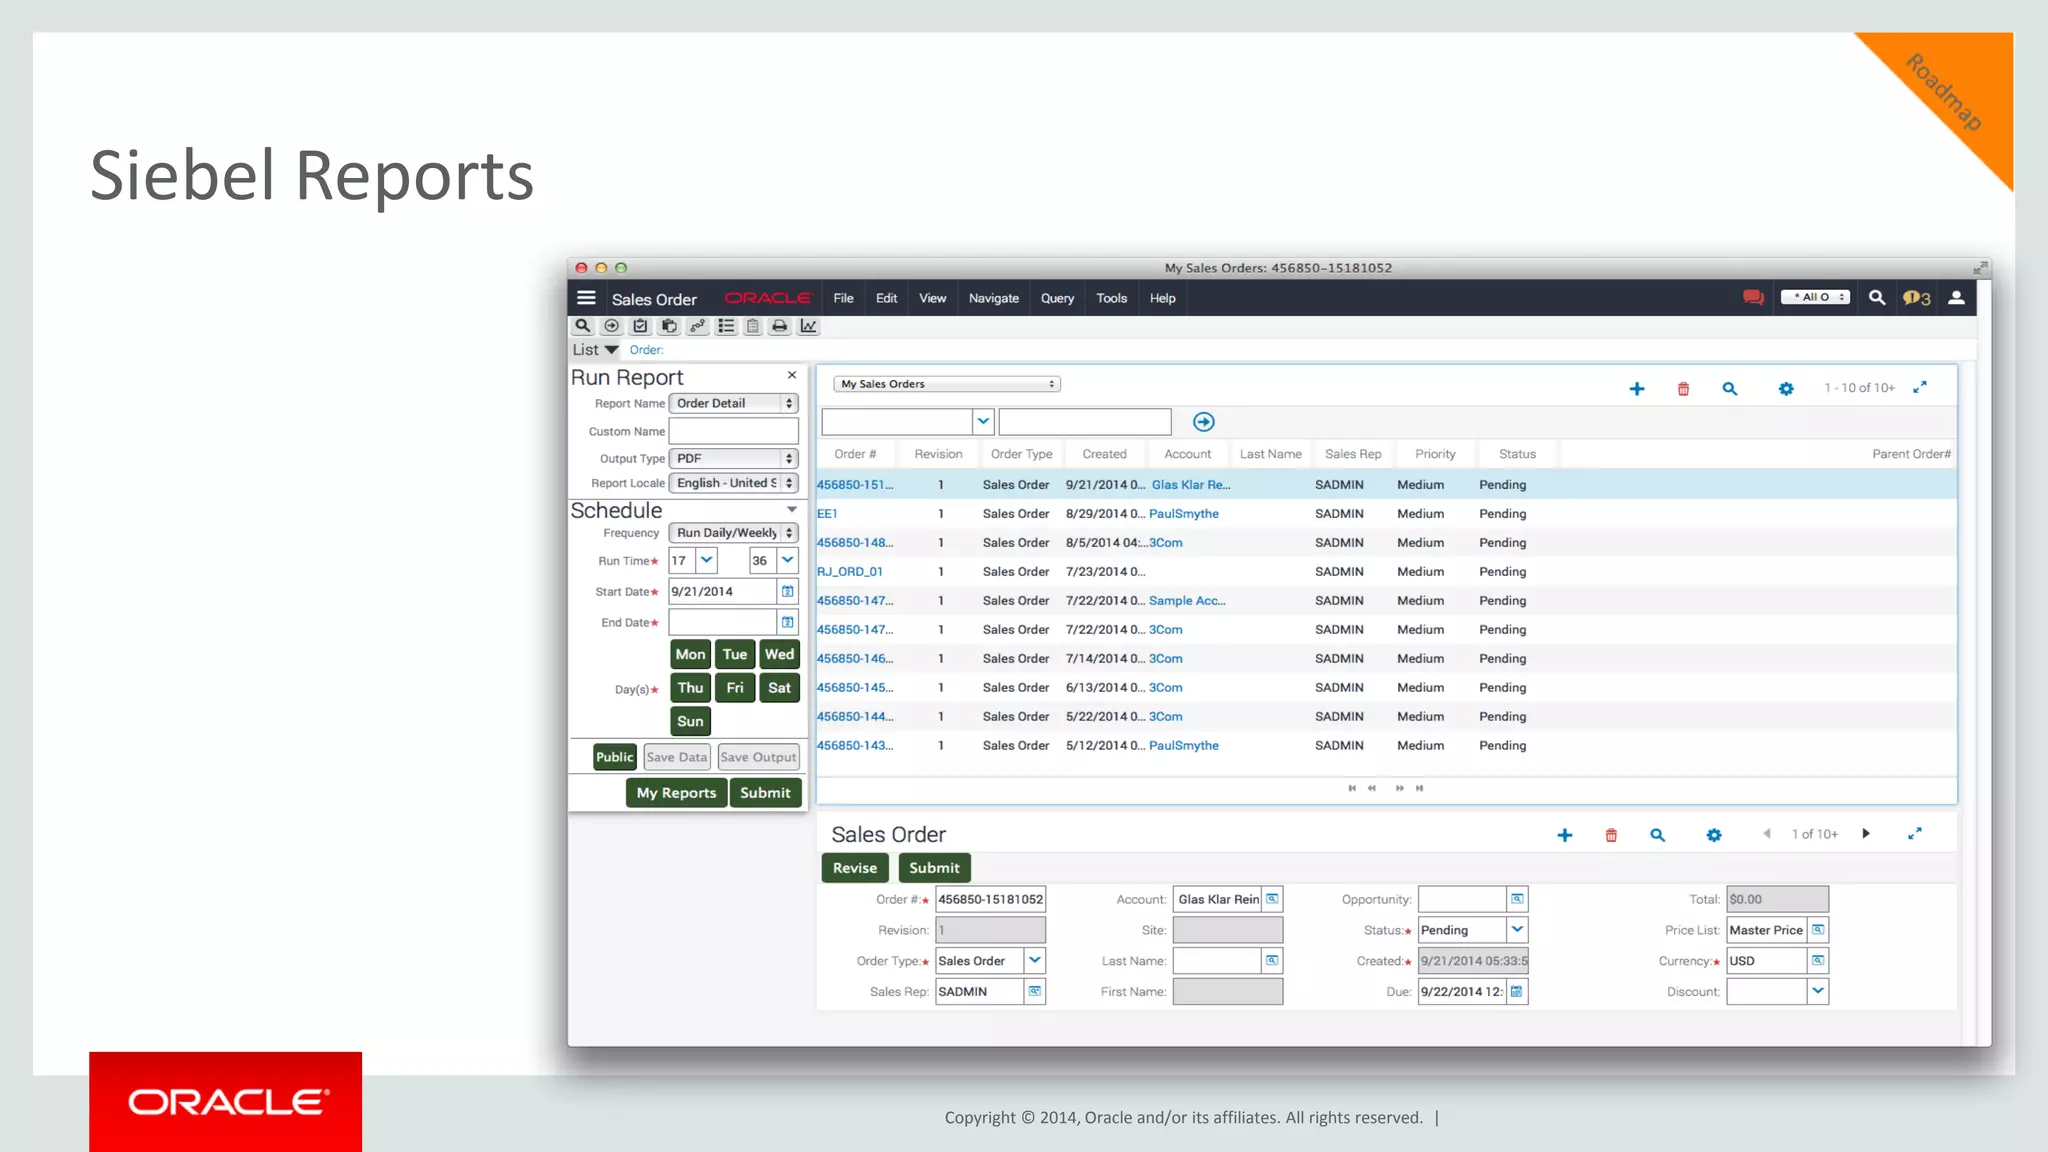Viewport: 2048px width, 1152px height.
Task: Add a new record in the Sales Order form
Action: [1565, 835]
